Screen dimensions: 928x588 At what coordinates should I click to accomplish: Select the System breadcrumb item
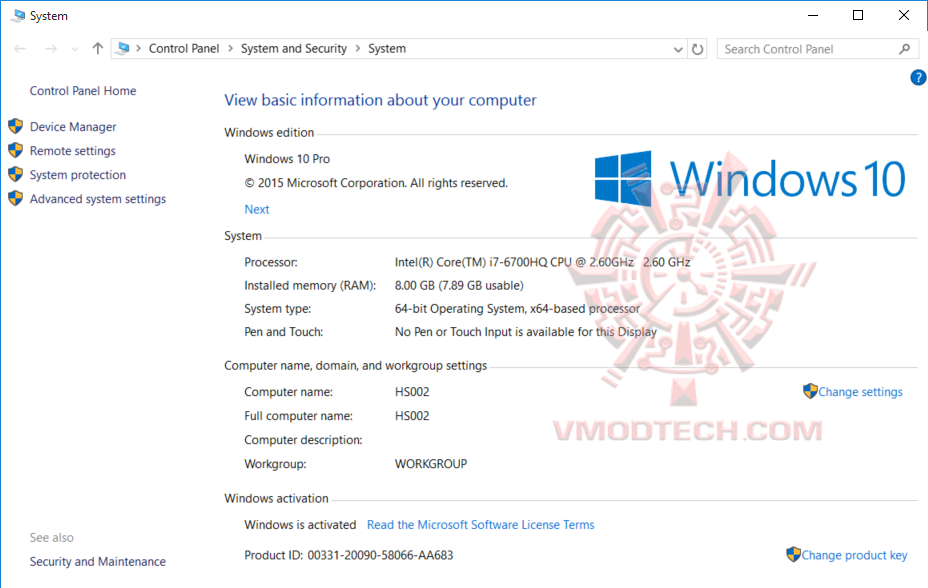tap(387, 49)
